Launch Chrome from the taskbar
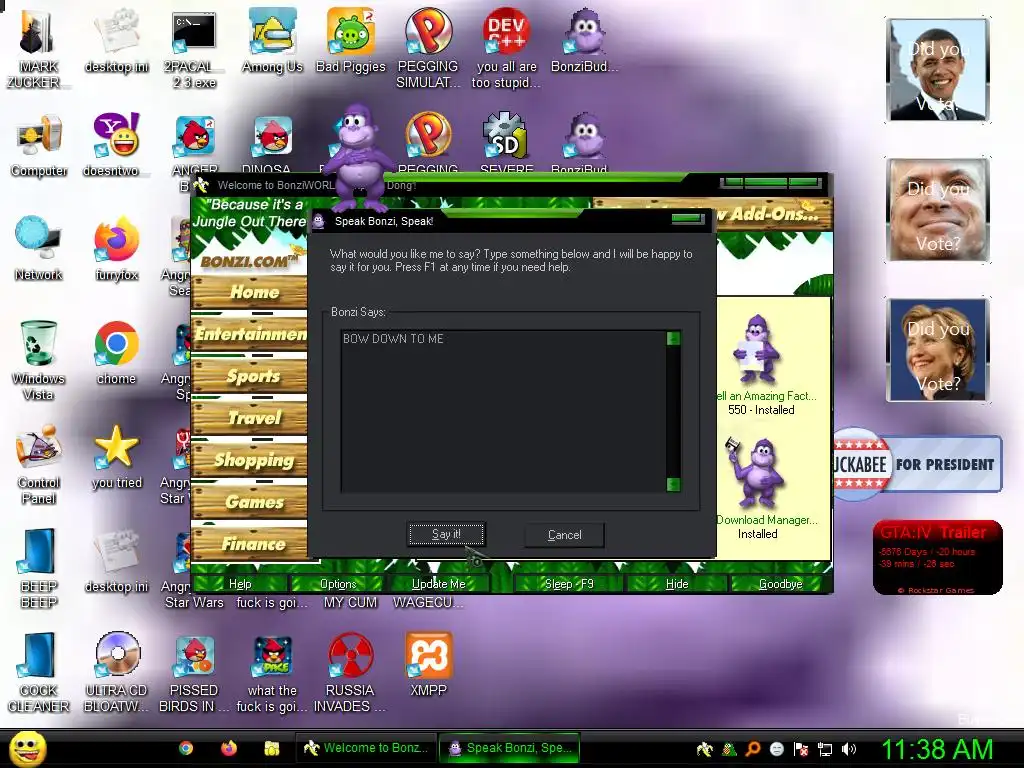 click(x=186, y=748)
